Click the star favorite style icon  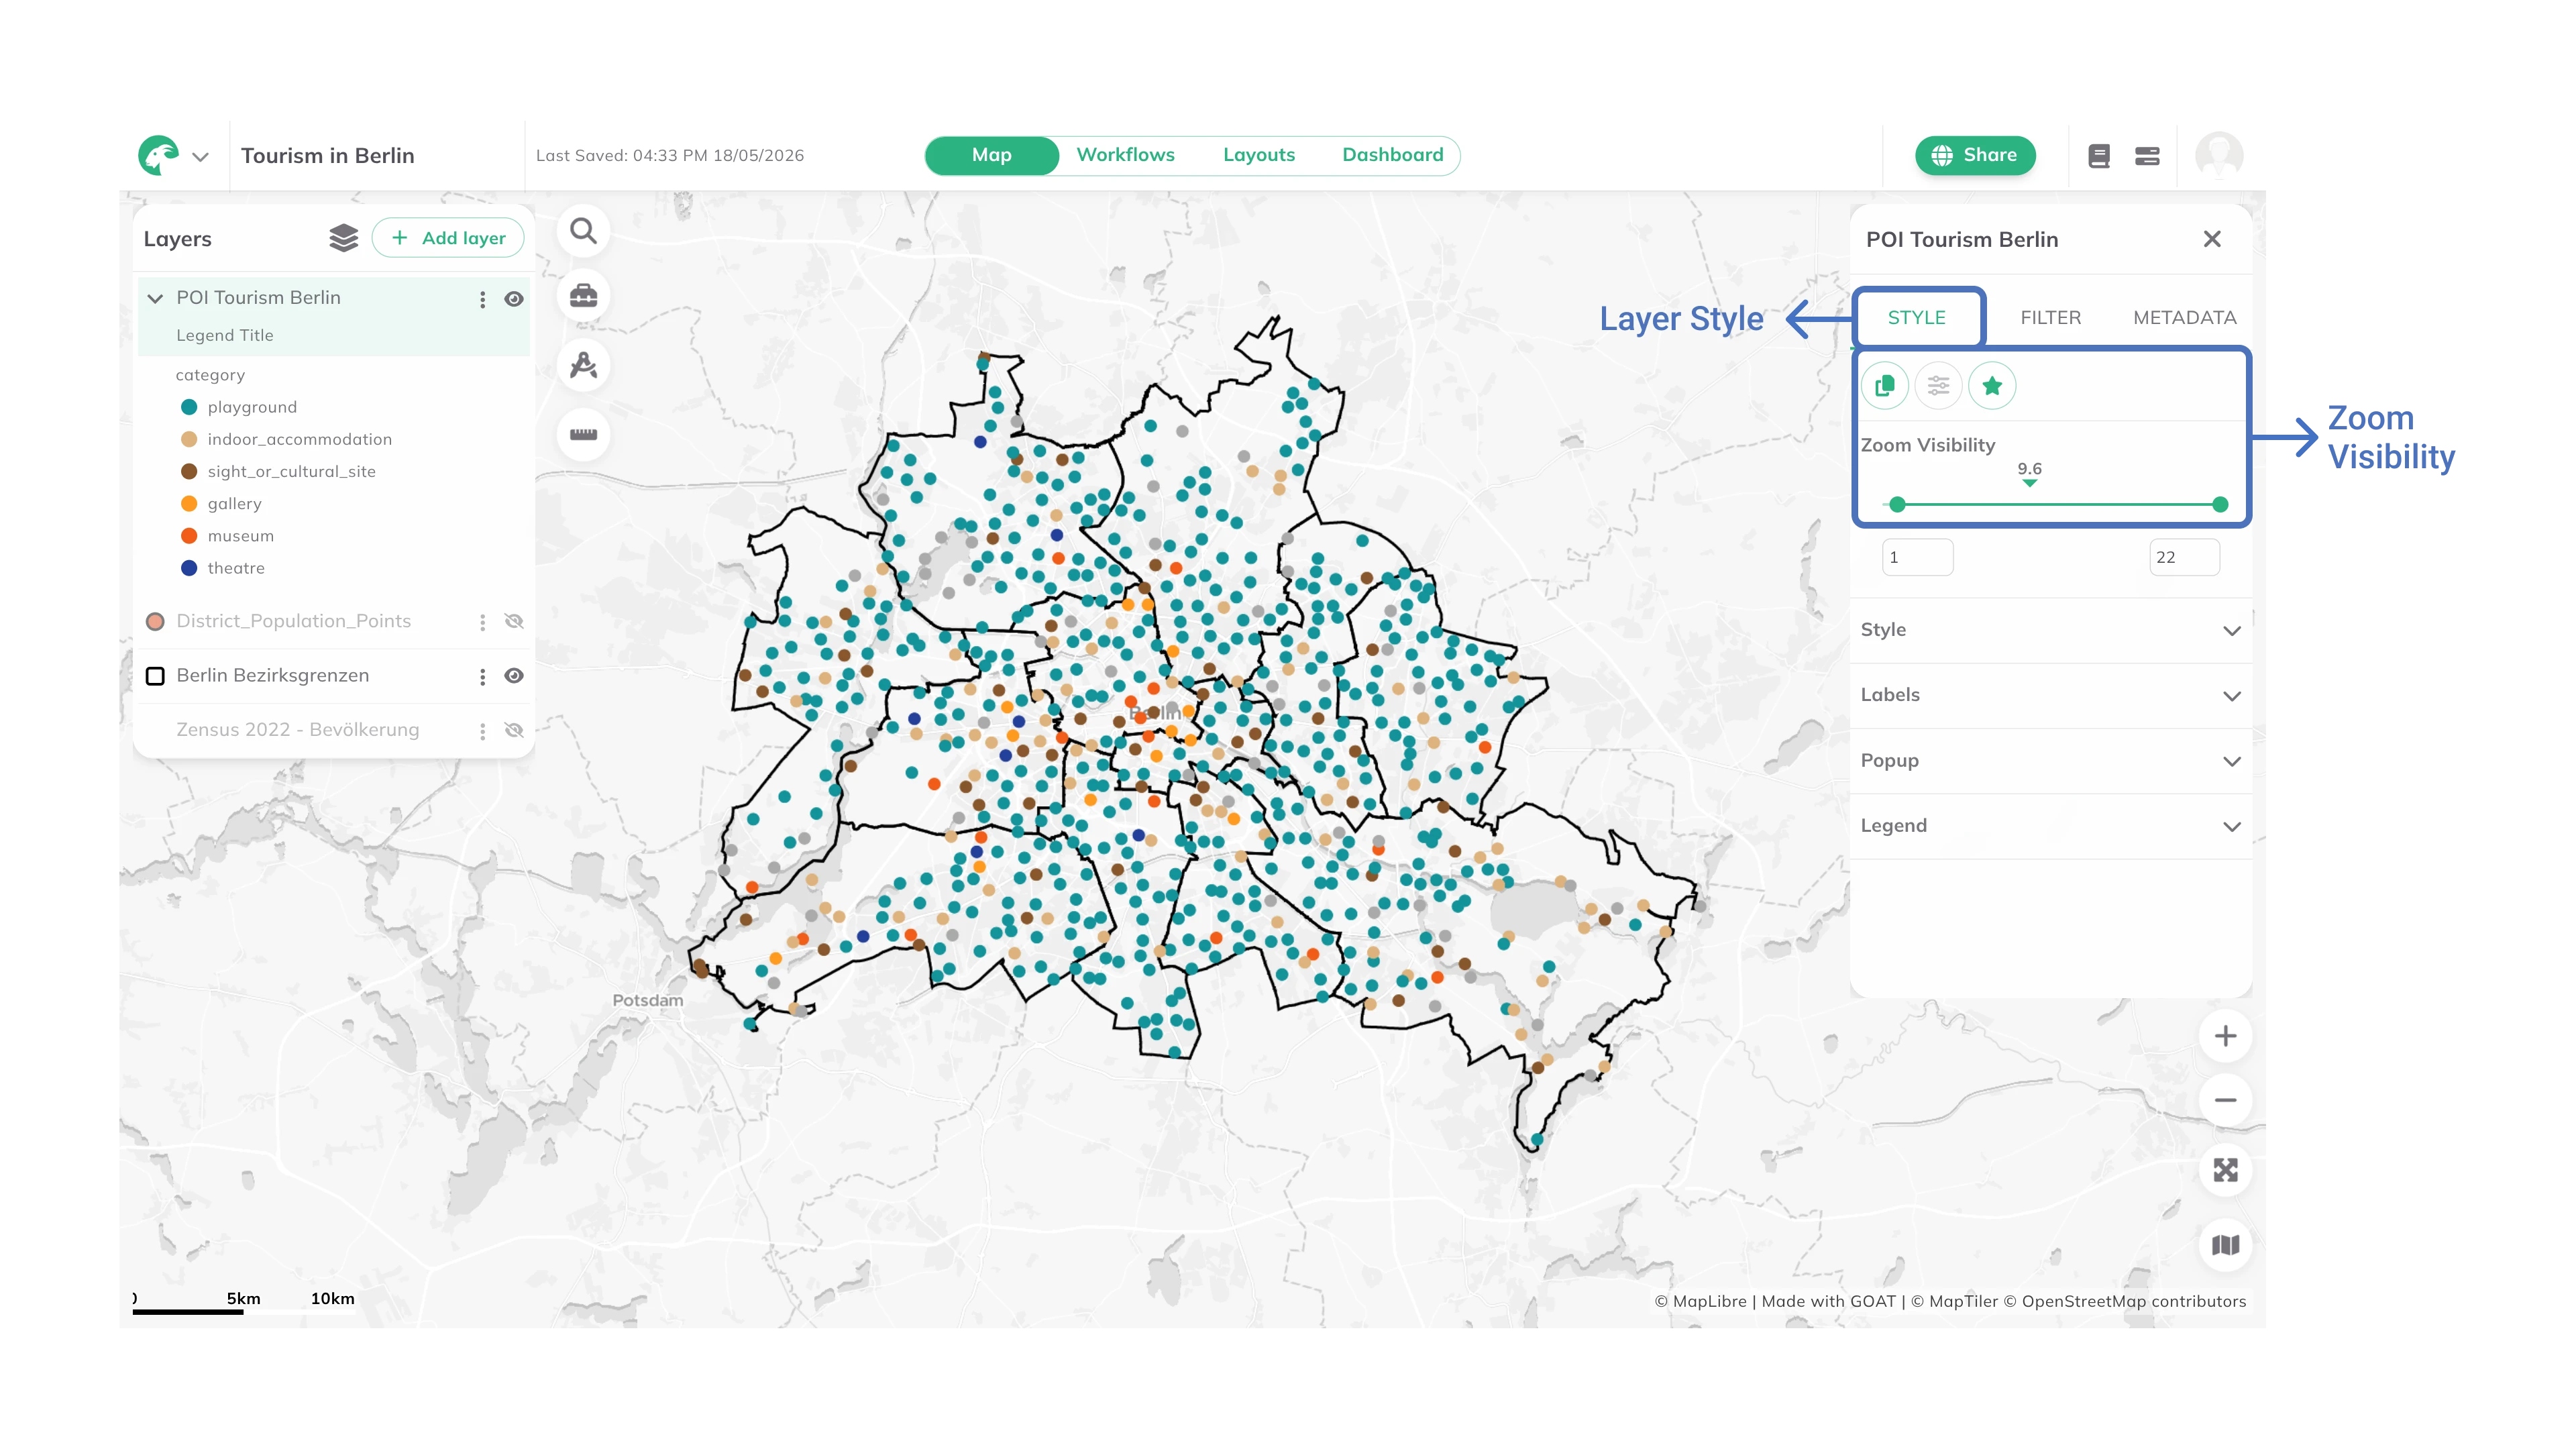[x=1992, y=386]
